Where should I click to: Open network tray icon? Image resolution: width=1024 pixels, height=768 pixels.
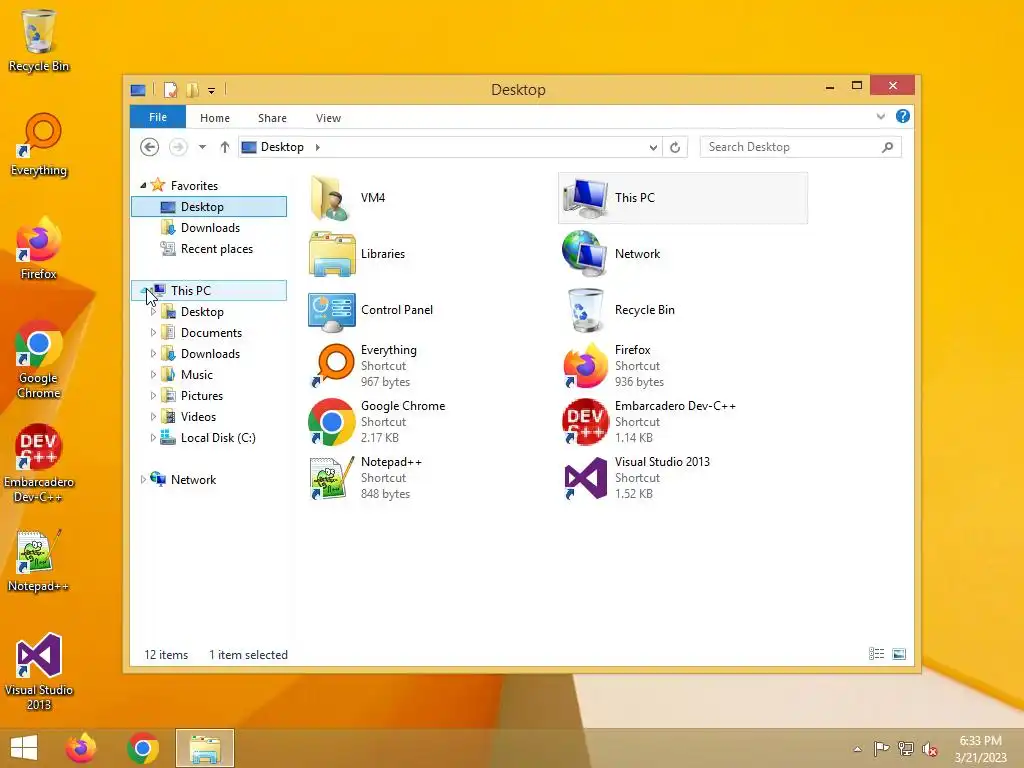tap(905, 748)
